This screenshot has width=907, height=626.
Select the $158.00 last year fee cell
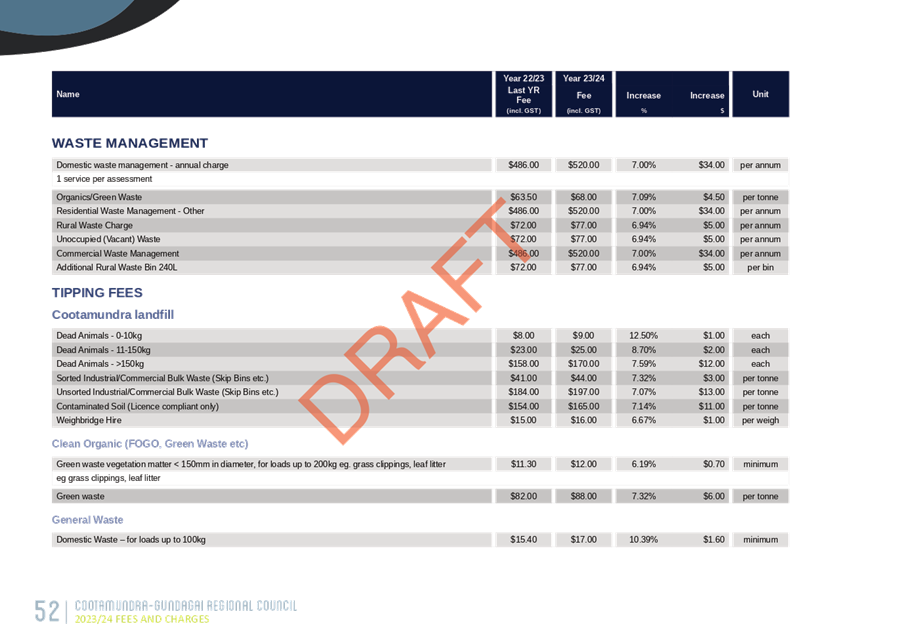[523, 364]
